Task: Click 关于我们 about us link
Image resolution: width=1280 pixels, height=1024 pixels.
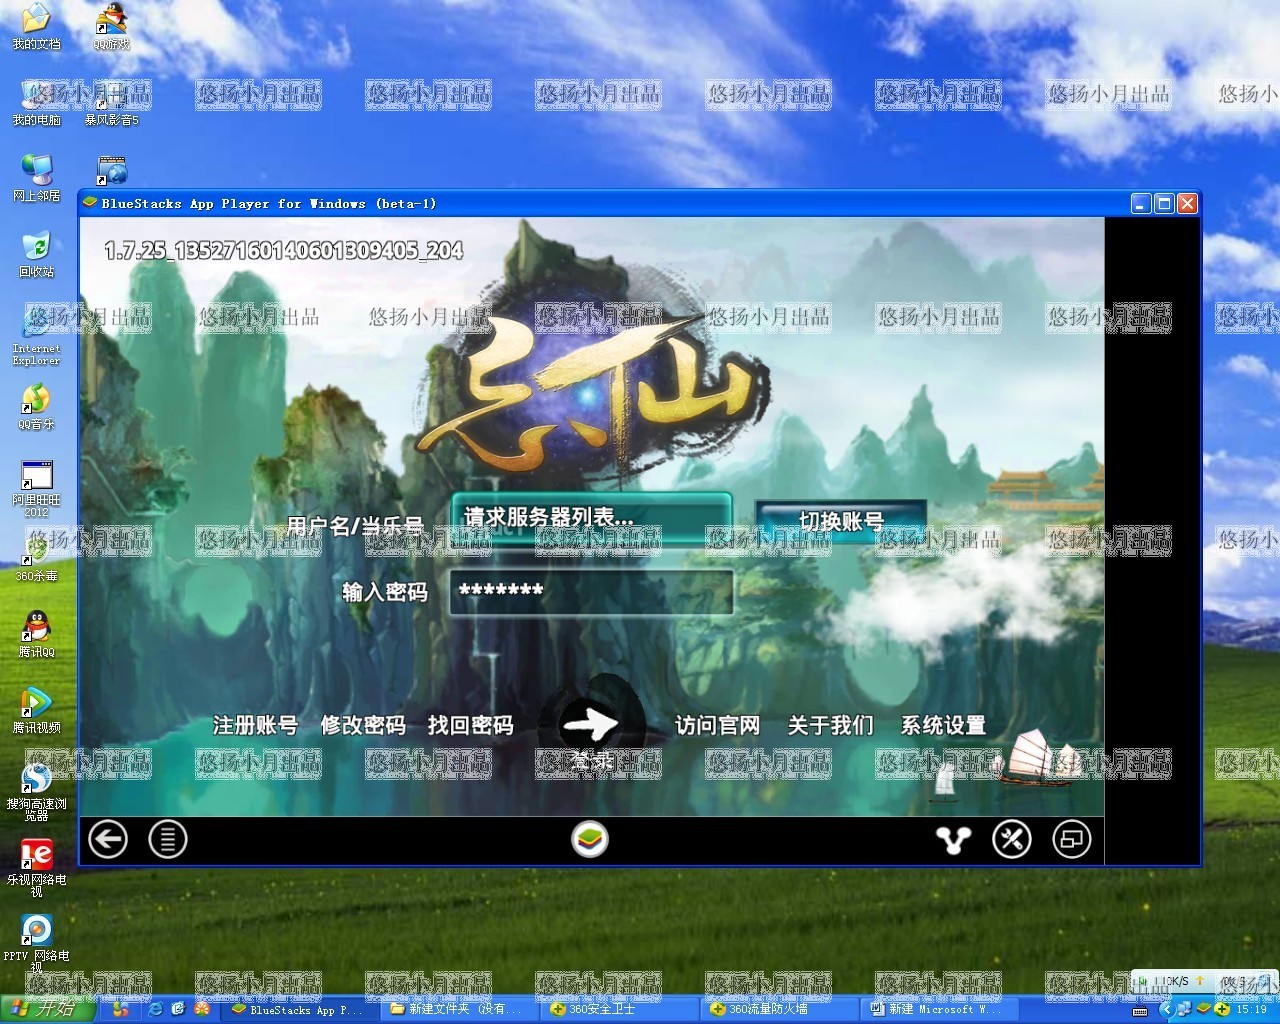Action: click(831, 725)
